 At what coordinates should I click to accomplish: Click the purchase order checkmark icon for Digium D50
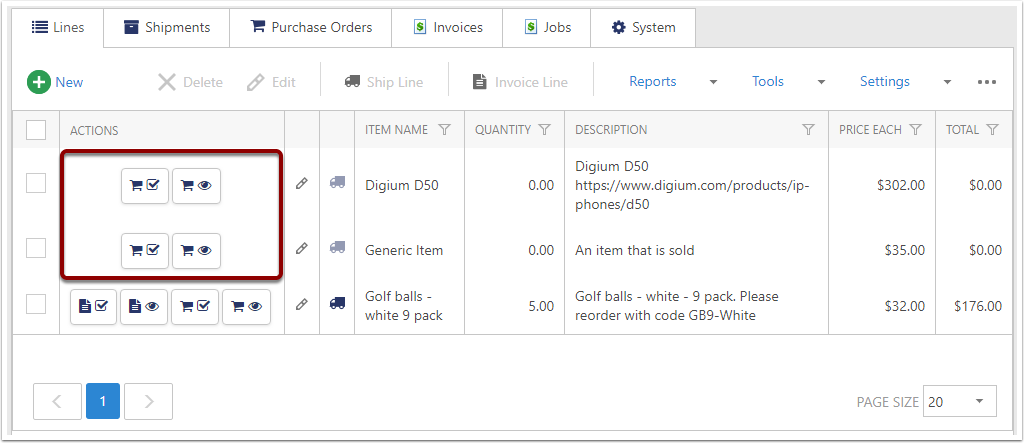145,185
